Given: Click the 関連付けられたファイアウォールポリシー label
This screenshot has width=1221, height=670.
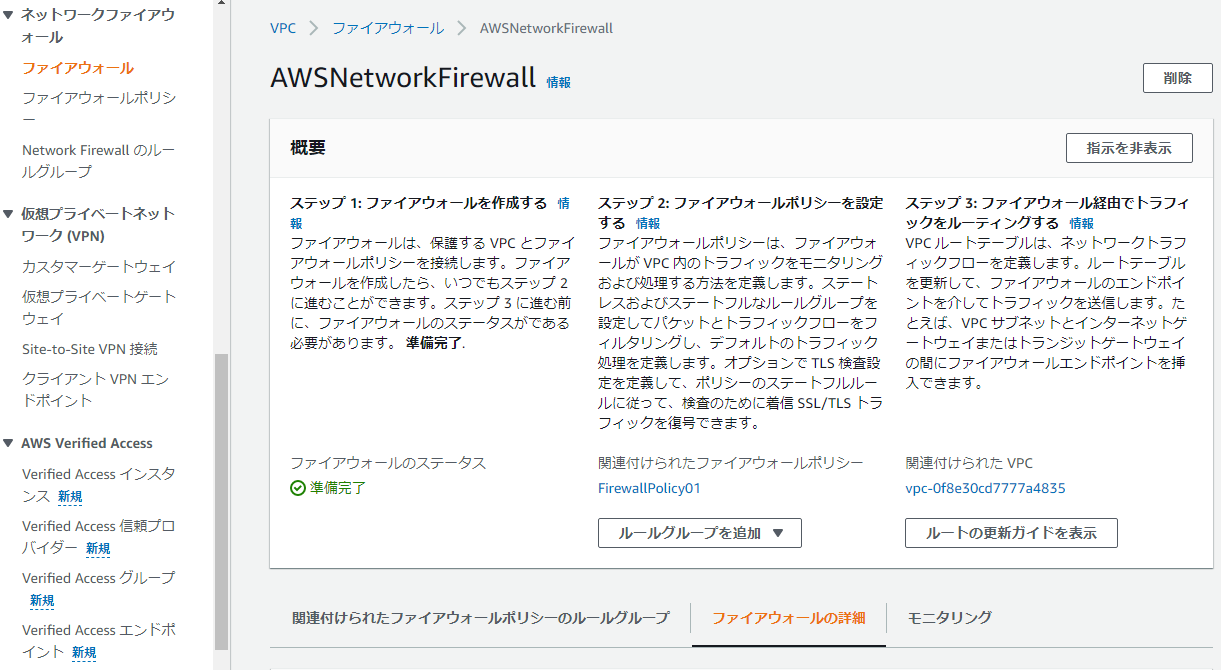Looking at the screenshot, I should (x=730, y=463).
